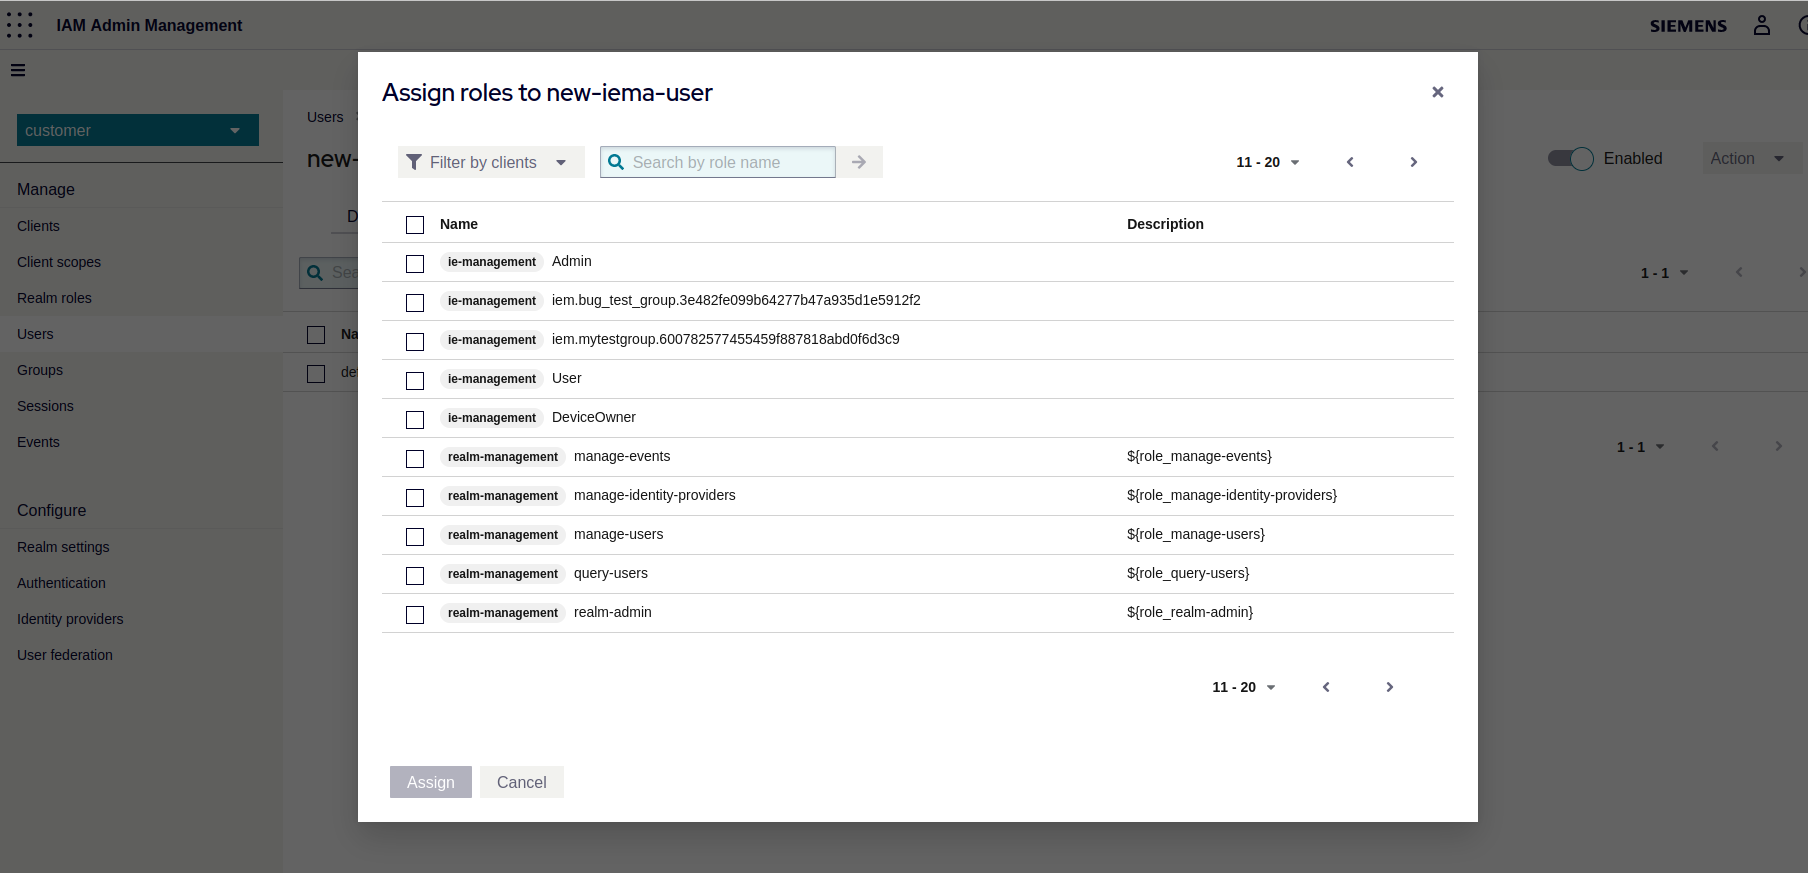Tick the realm-admin role checkbox
1808x873 pixels.
click(415, 614)
